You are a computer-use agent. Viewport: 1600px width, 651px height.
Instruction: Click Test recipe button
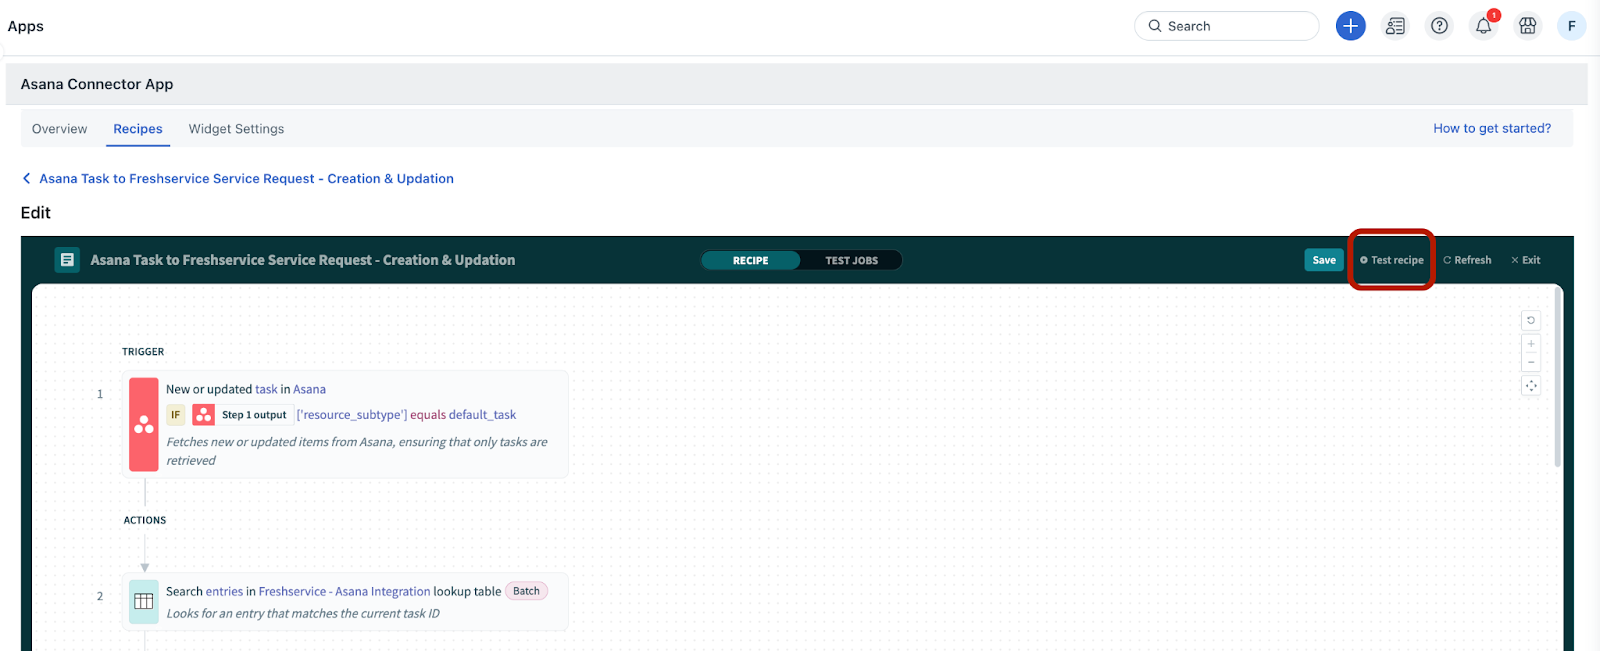click(x=1392, y=260)
